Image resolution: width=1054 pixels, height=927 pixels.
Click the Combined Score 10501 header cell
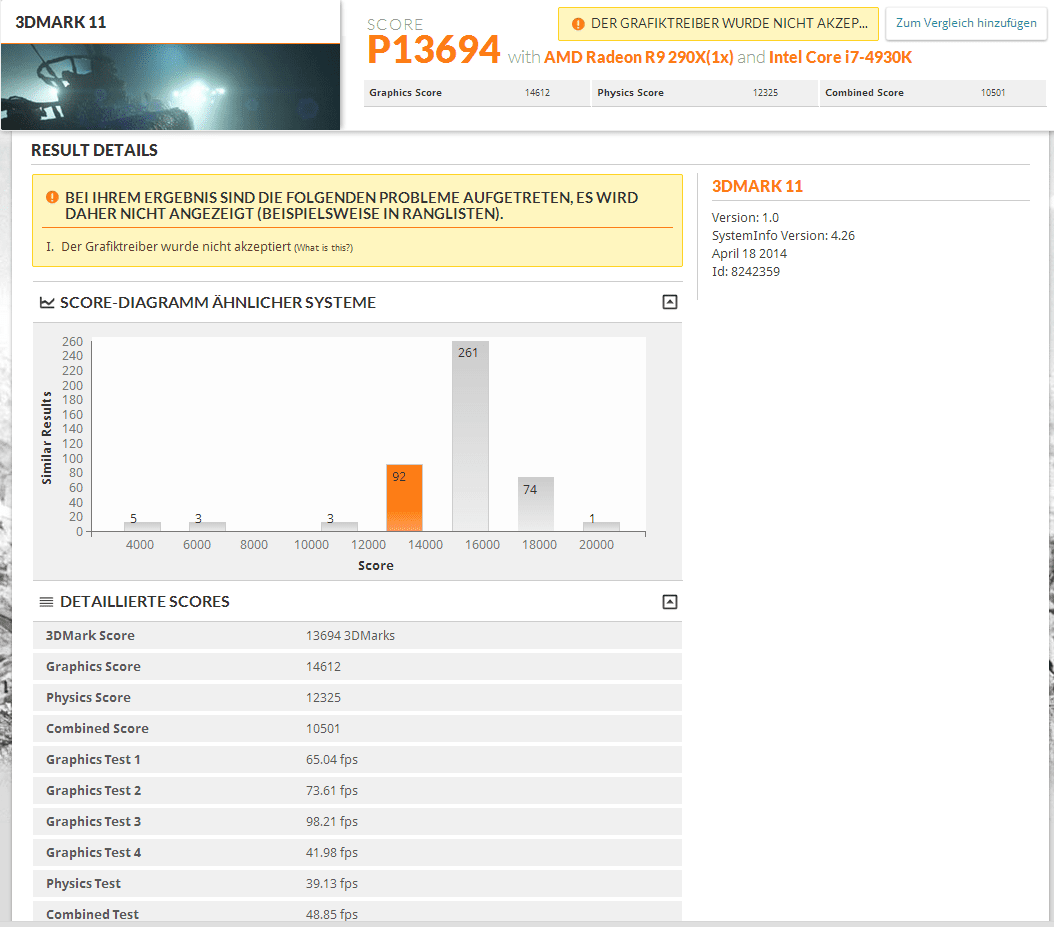(x=933, y=93)
